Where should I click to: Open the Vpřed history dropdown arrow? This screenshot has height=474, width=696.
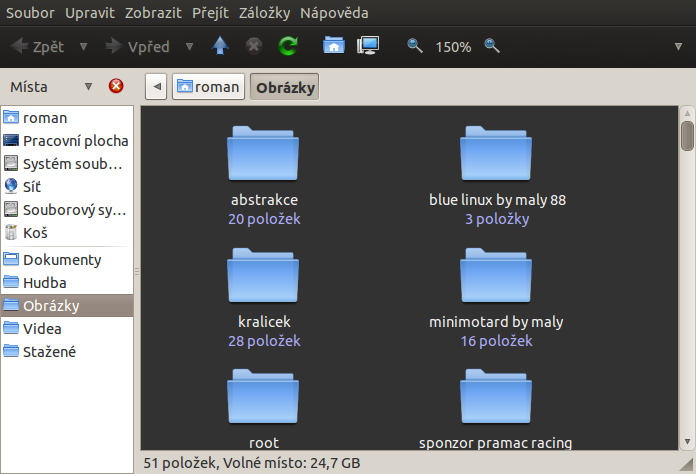point(190,47)
